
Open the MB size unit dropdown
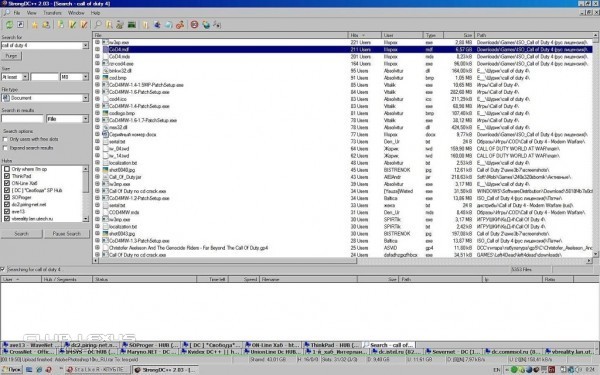(x=85, y=77)
